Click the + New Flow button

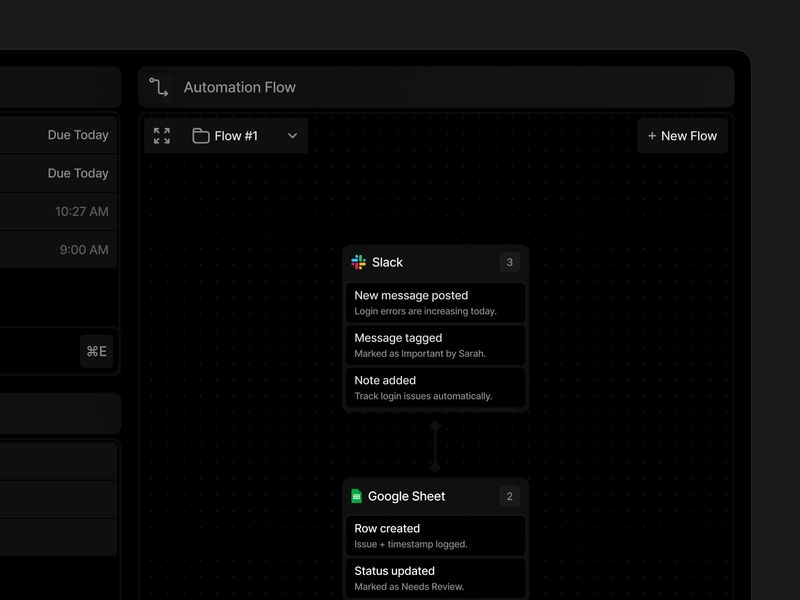coord(682,135)
